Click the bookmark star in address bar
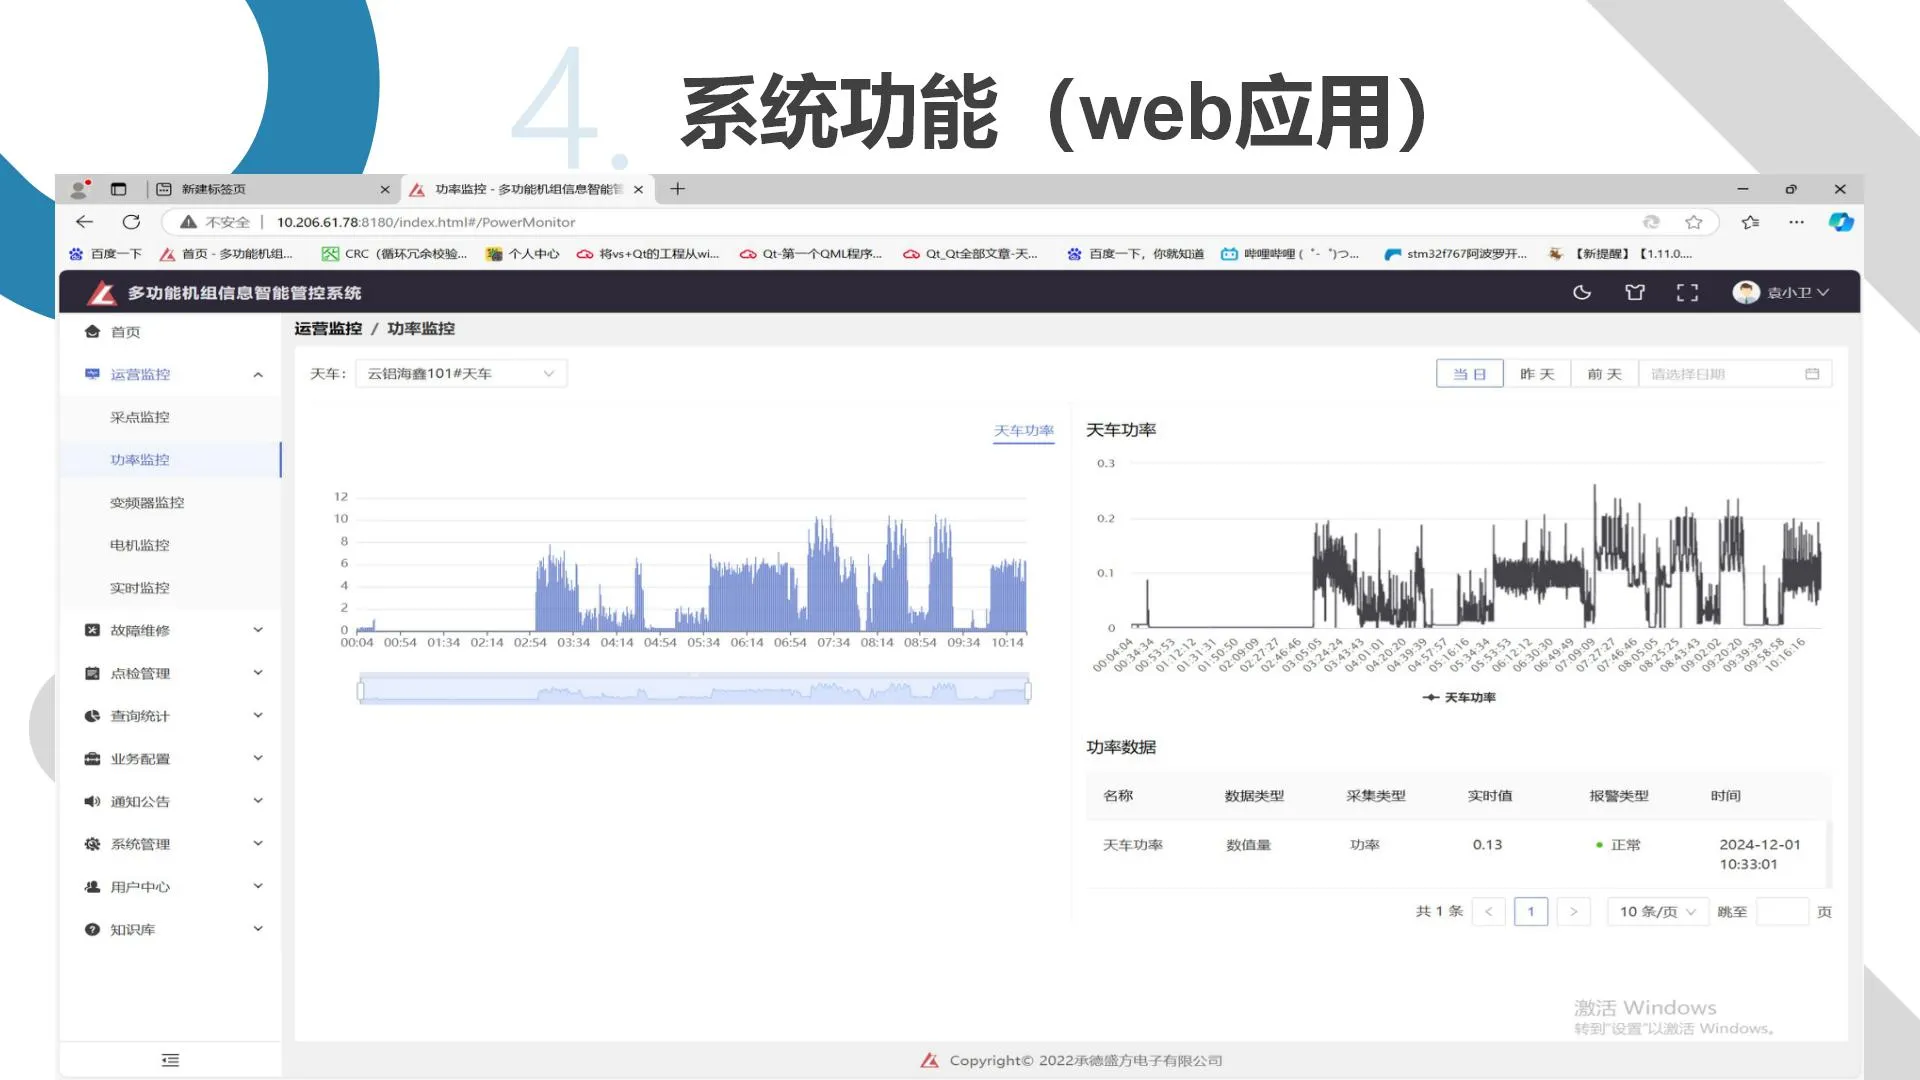The image size is (1920, 1080). (1693, 222)
